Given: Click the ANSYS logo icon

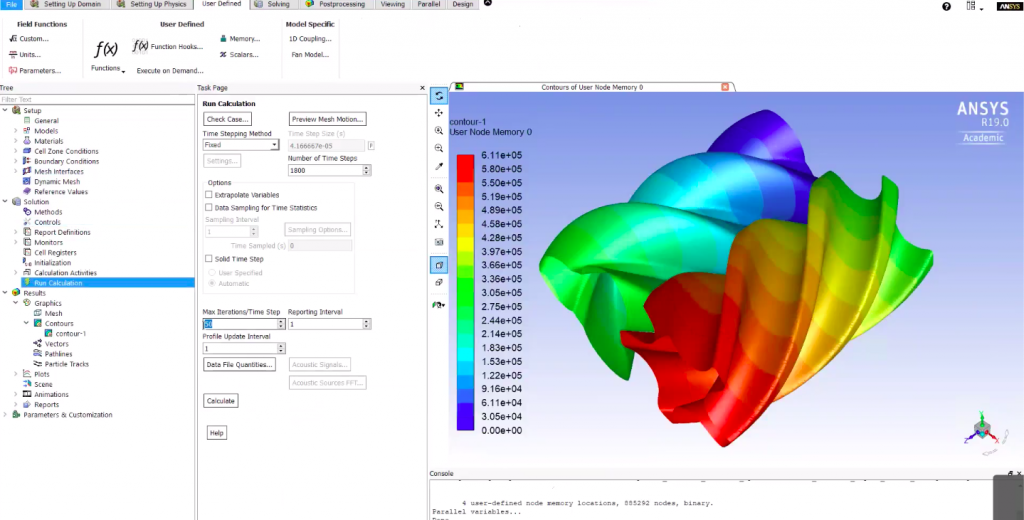Looking at the screenshot, I should (1008, 7).
